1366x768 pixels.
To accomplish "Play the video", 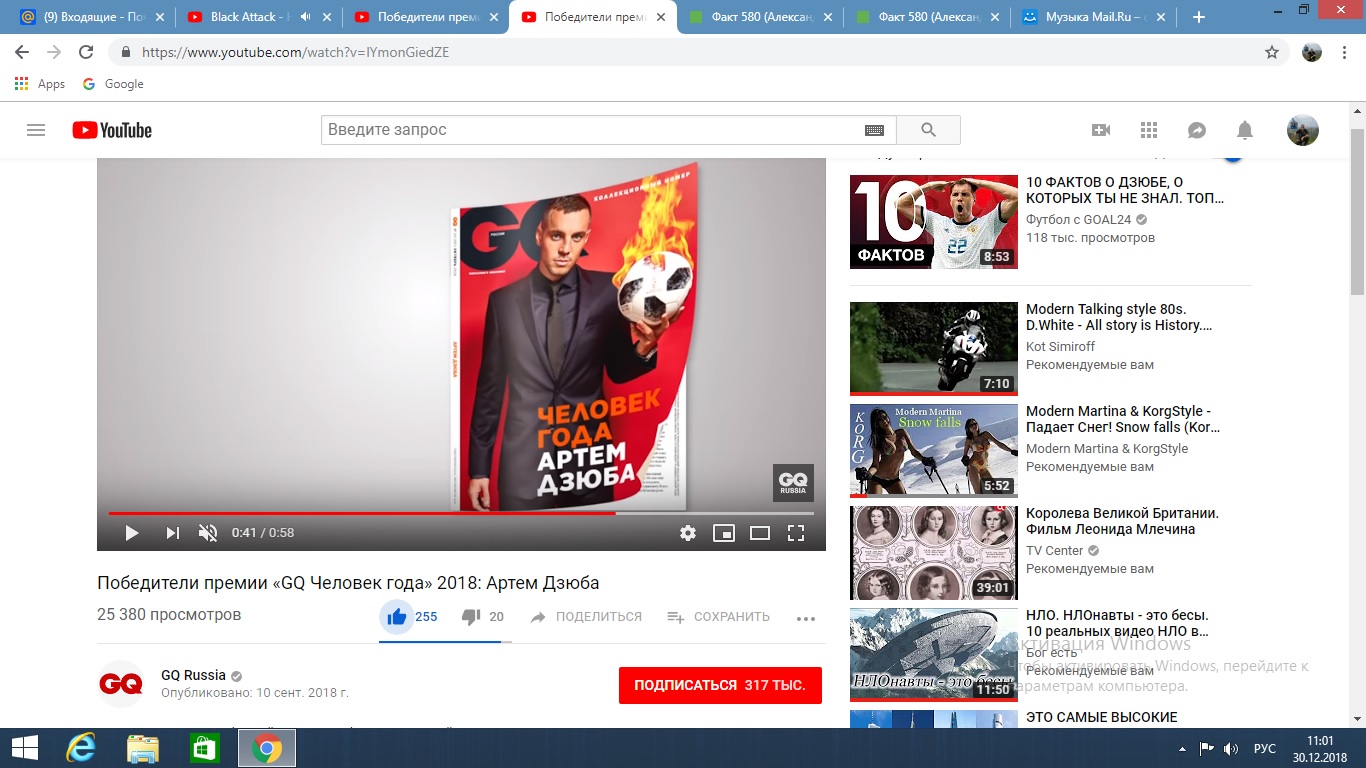I will click(x=131, y=533).
